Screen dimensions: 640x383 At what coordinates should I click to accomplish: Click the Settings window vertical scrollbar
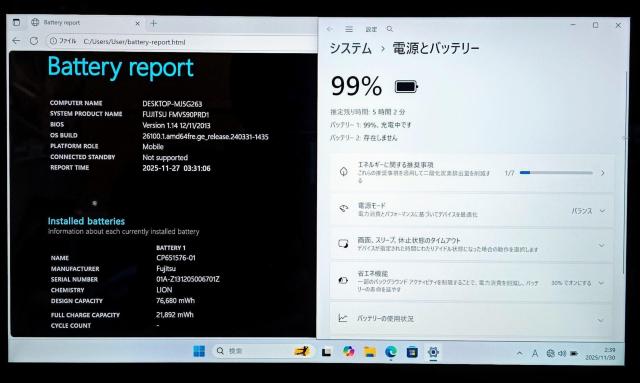pyautogui.click(x=625, y=174)
